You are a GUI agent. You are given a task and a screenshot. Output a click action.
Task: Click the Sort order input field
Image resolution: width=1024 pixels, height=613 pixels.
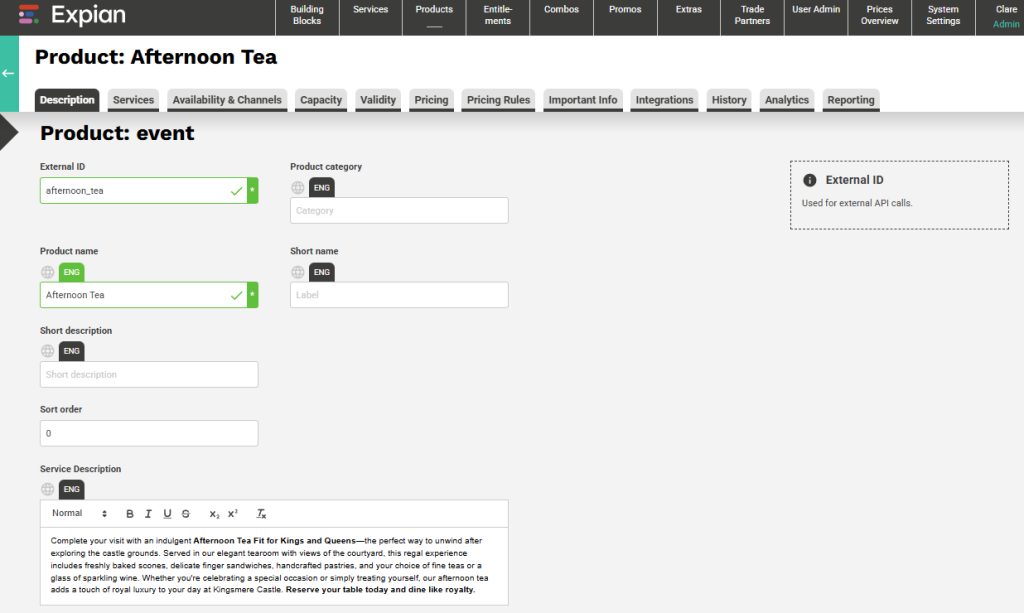click(x=149, y=434)
